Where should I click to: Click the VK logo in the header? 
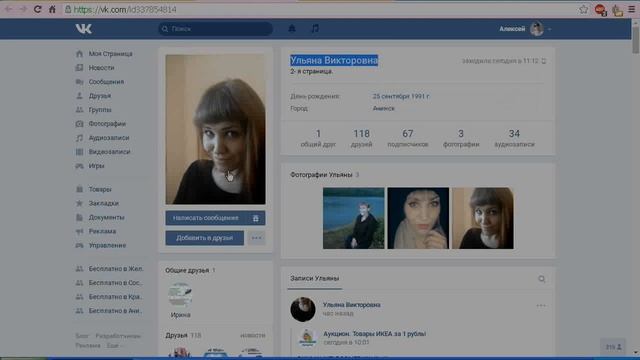pyautogui.click(x=84, y=29)
